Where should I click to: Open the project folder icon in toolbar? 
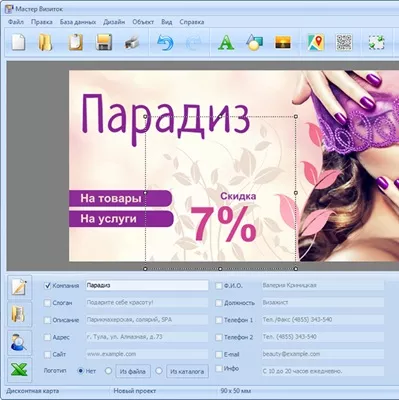point(45,43)
